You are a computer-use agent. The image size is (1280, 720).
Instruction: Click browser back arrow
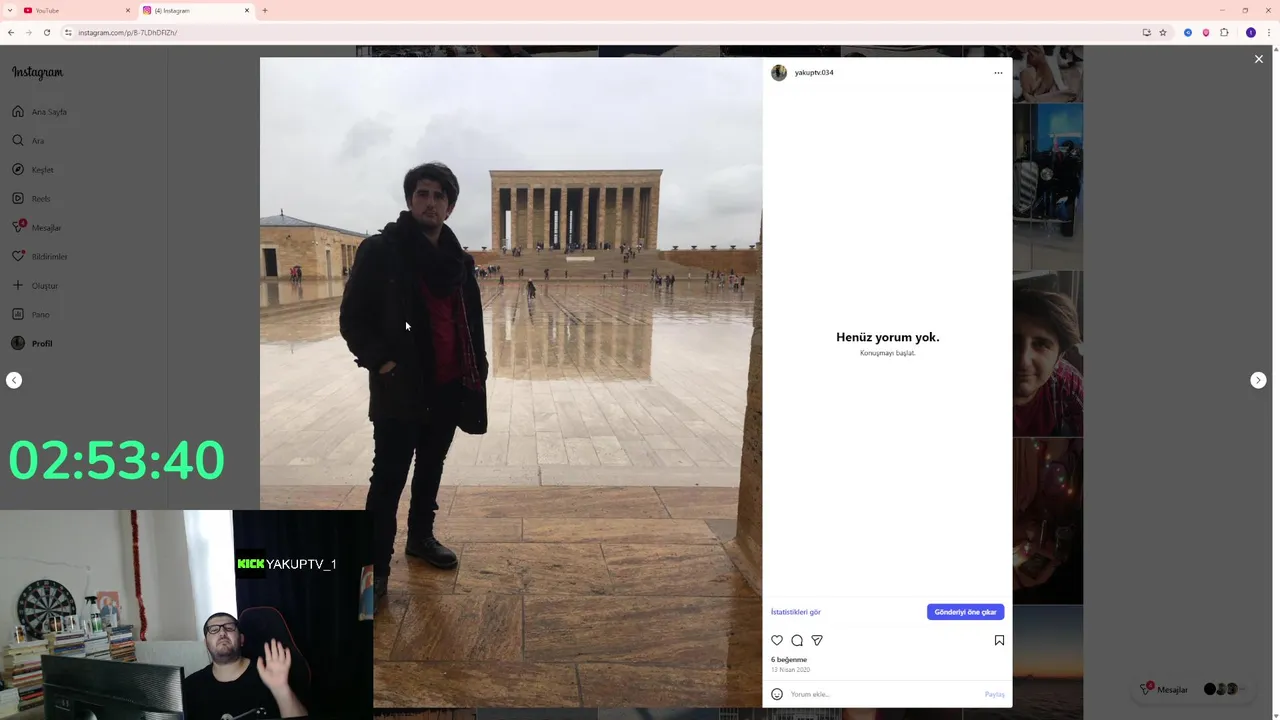tap(11, 32)
